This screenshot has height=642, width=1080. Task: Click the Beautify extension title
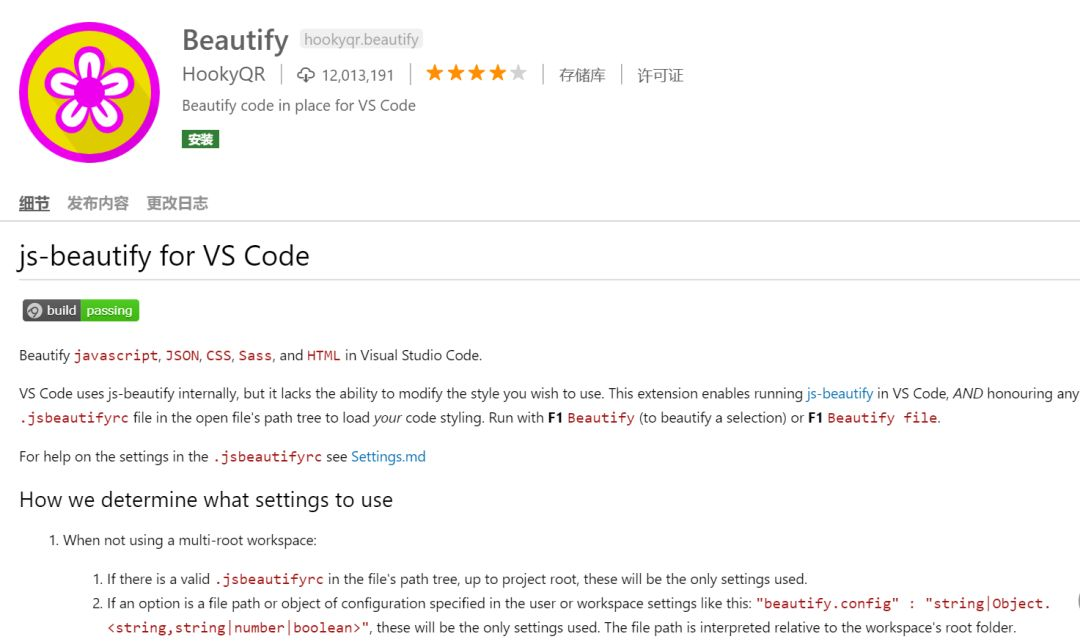point(235,40)
